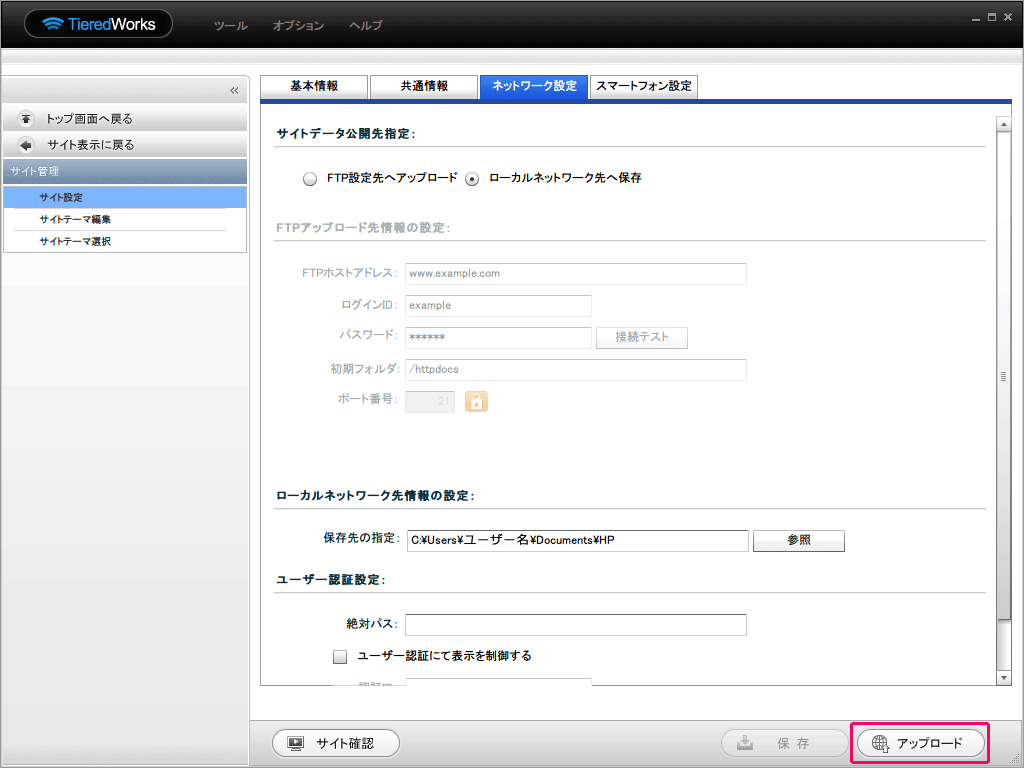Click the TieredWorks logo

click(98, 24)
